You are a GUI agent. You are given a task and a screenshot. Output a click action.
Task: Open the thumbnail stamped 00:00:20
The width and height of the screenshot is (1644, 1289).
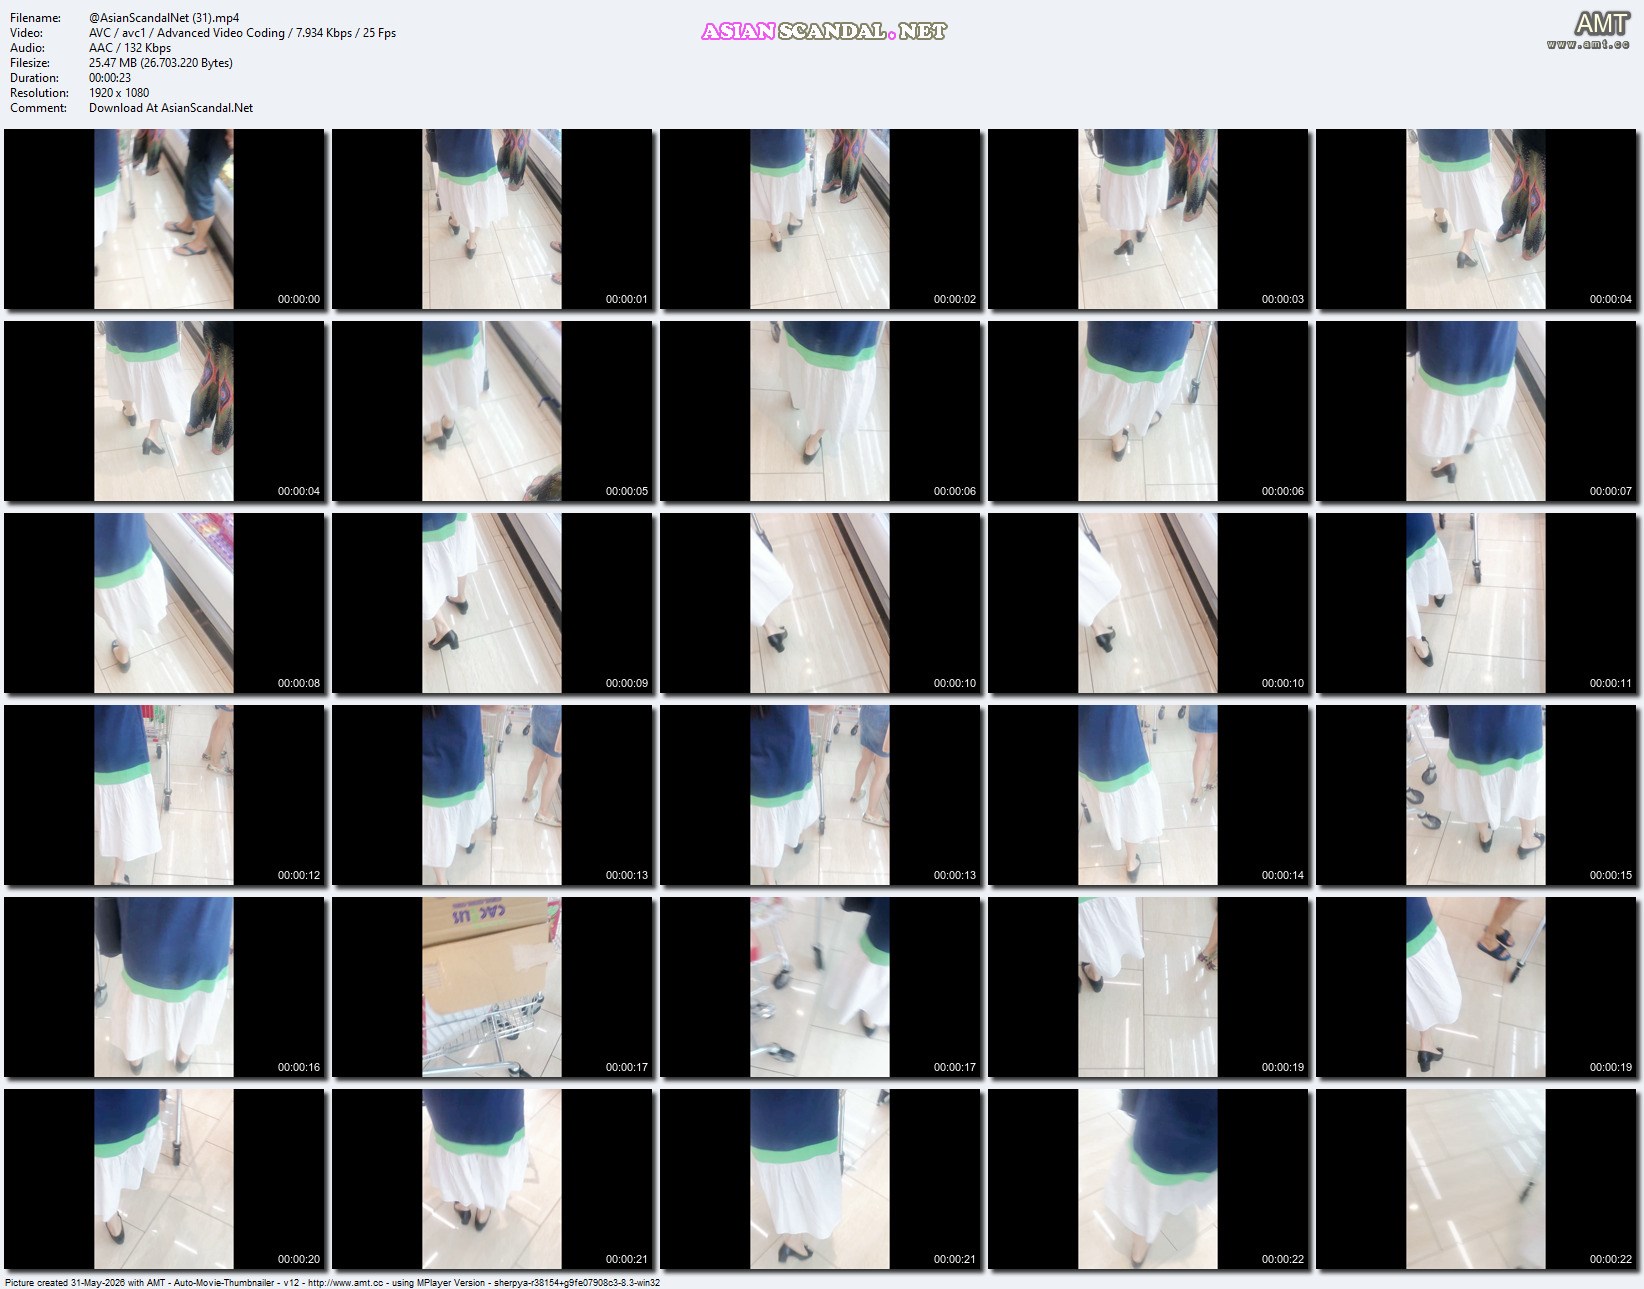(x=164, y=1179)
